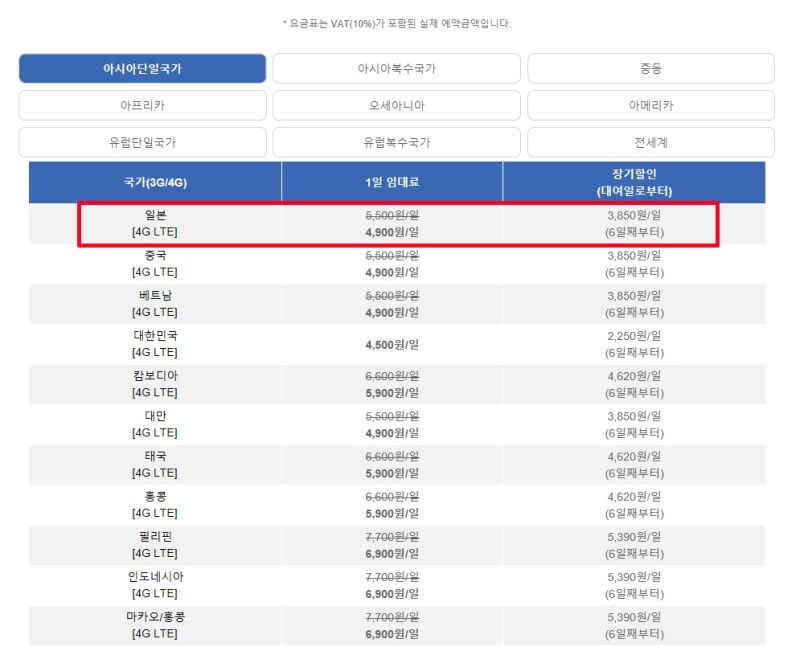Click the 장기할인 column header
The image size is (800, 647).
(x=634, y=182)
